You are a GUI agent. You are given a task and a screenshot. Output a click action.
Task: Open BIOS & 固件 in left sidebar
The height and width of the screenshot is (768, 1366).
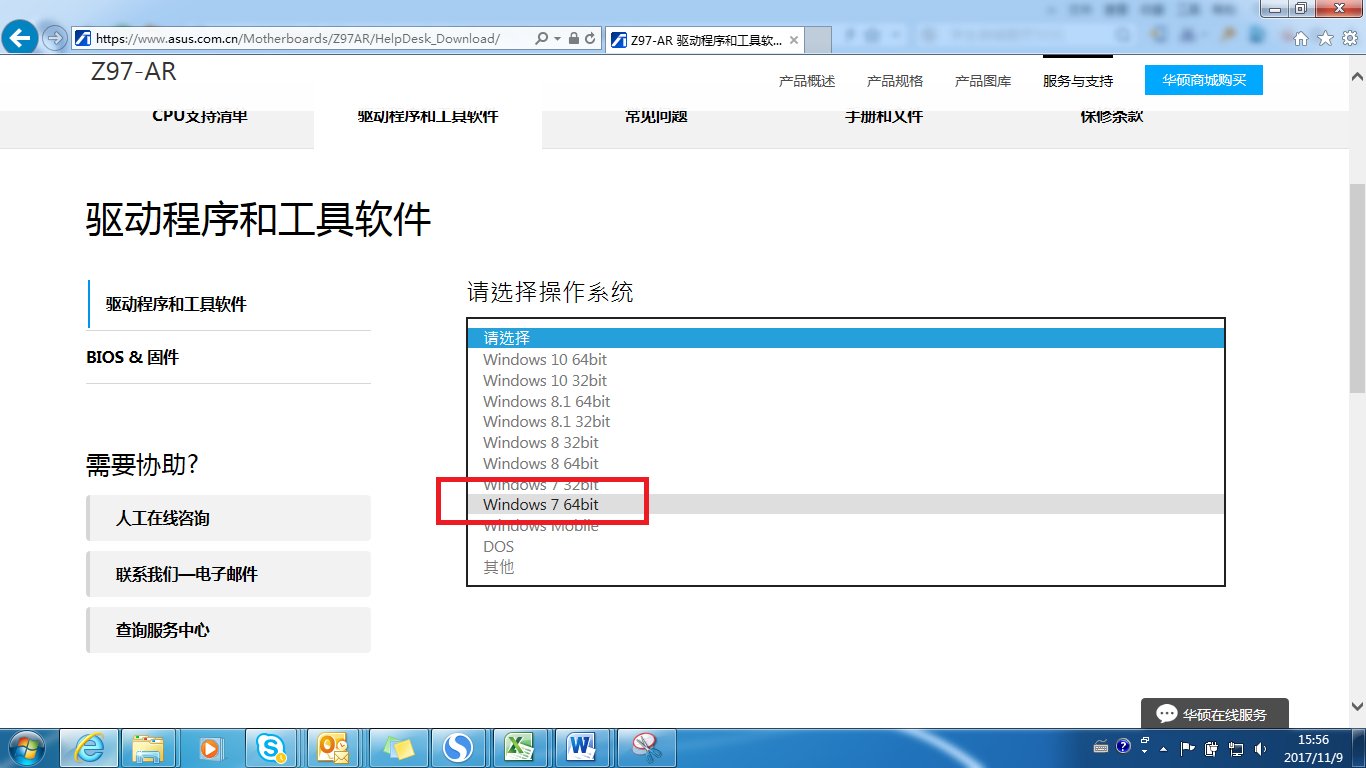(x=133, y=357)
